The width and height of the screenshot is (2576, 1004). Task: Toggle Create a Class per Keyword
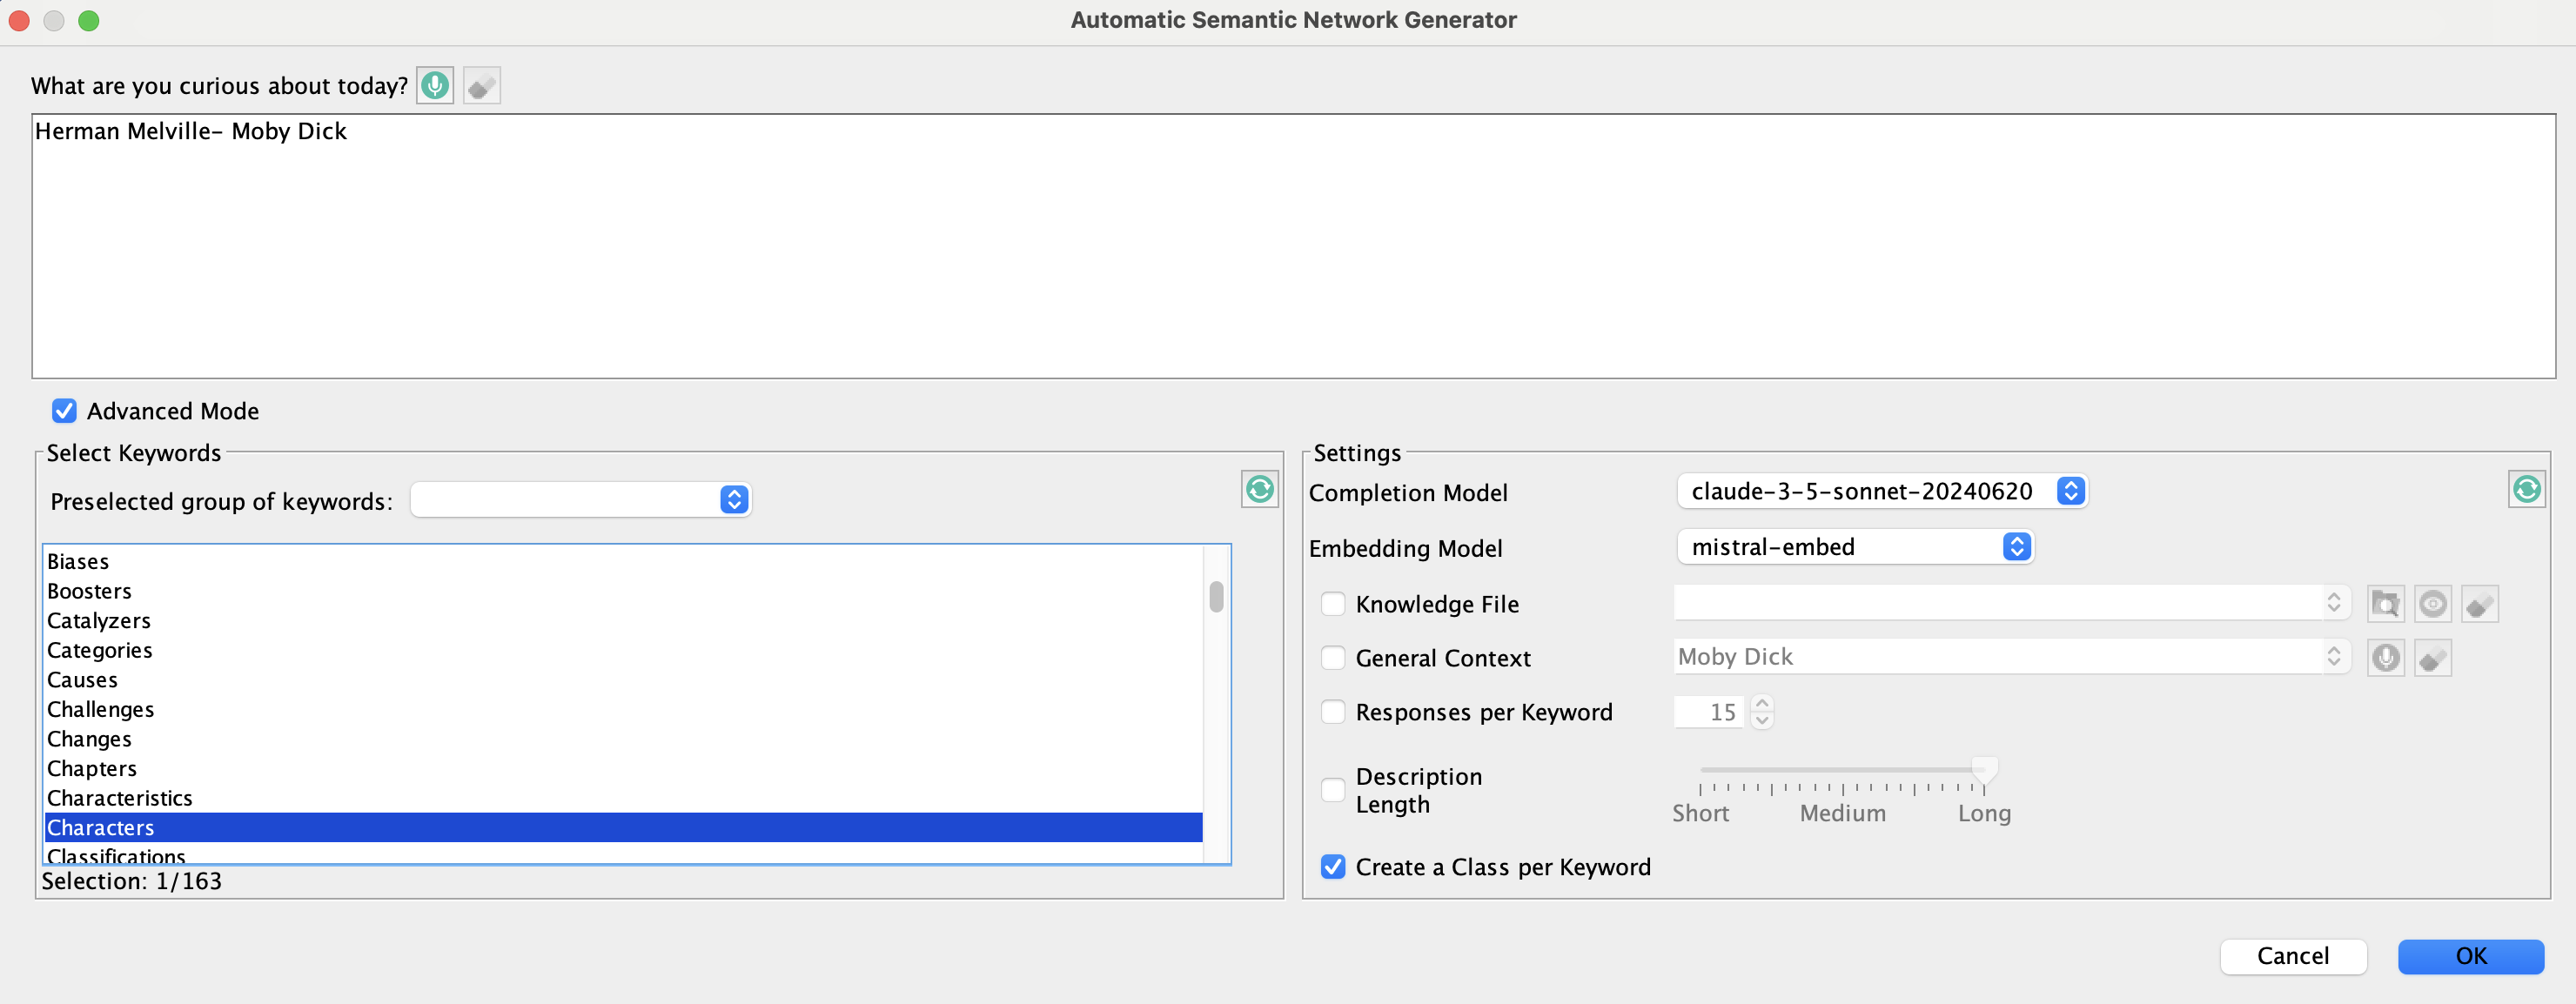point(1332,867)
